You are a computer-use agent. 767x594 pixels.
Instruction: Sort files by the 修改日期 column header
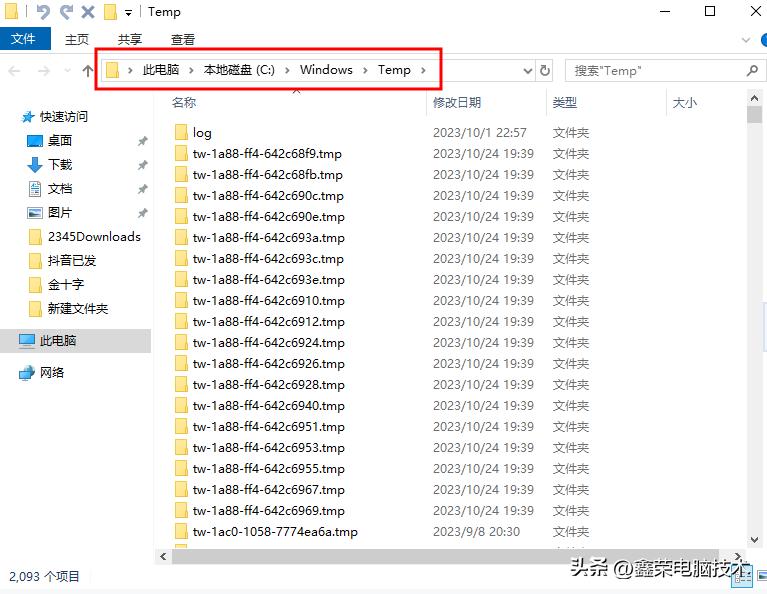point(457,102)
